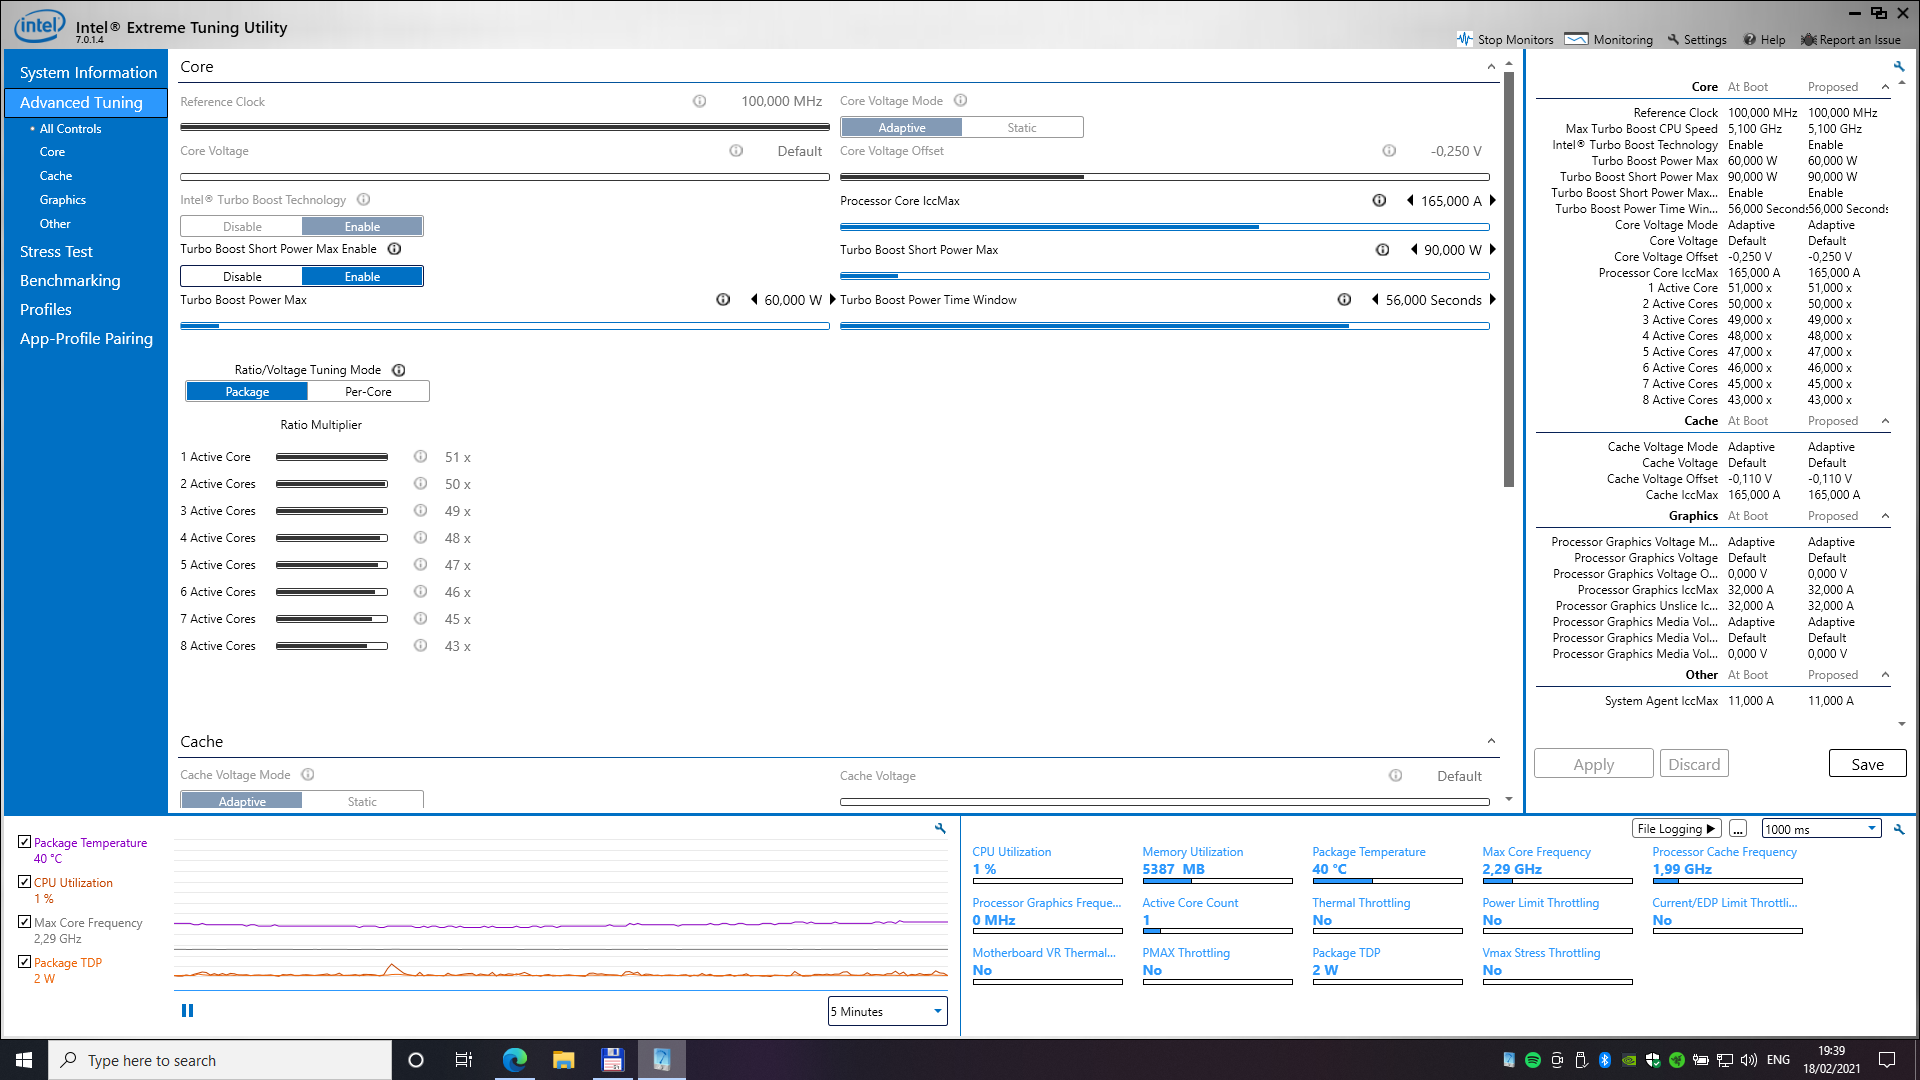
Task: Click monitor panel wrench icon
Action: (1899, 829)
